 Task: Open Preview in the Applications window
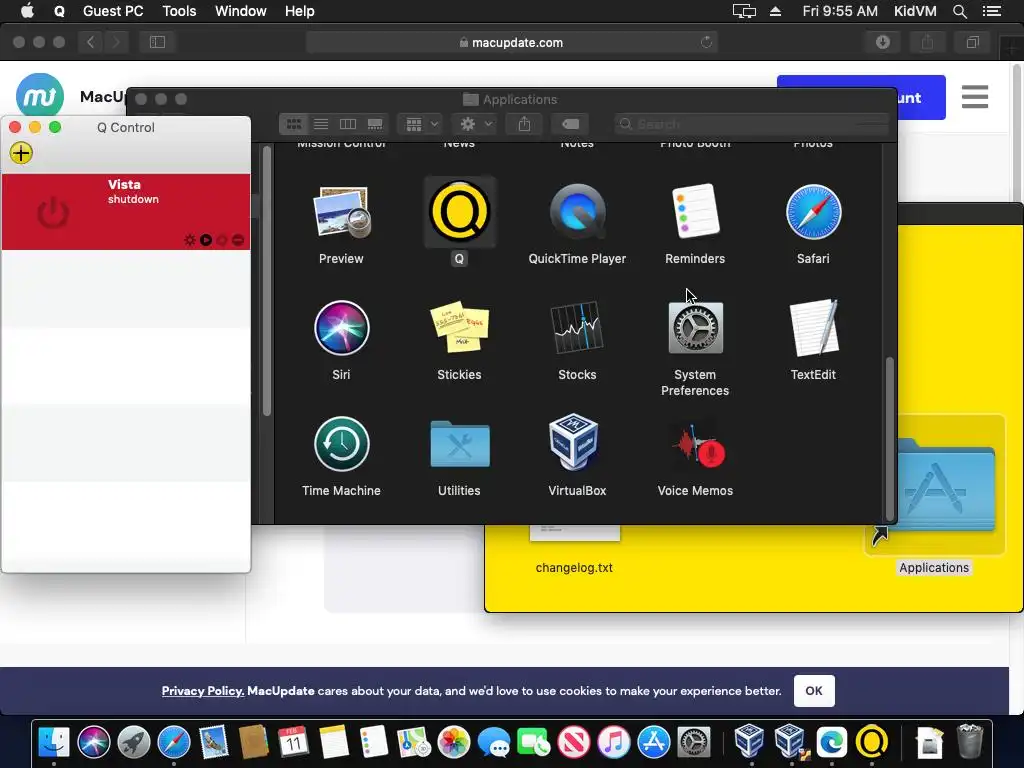pos(341,212)
